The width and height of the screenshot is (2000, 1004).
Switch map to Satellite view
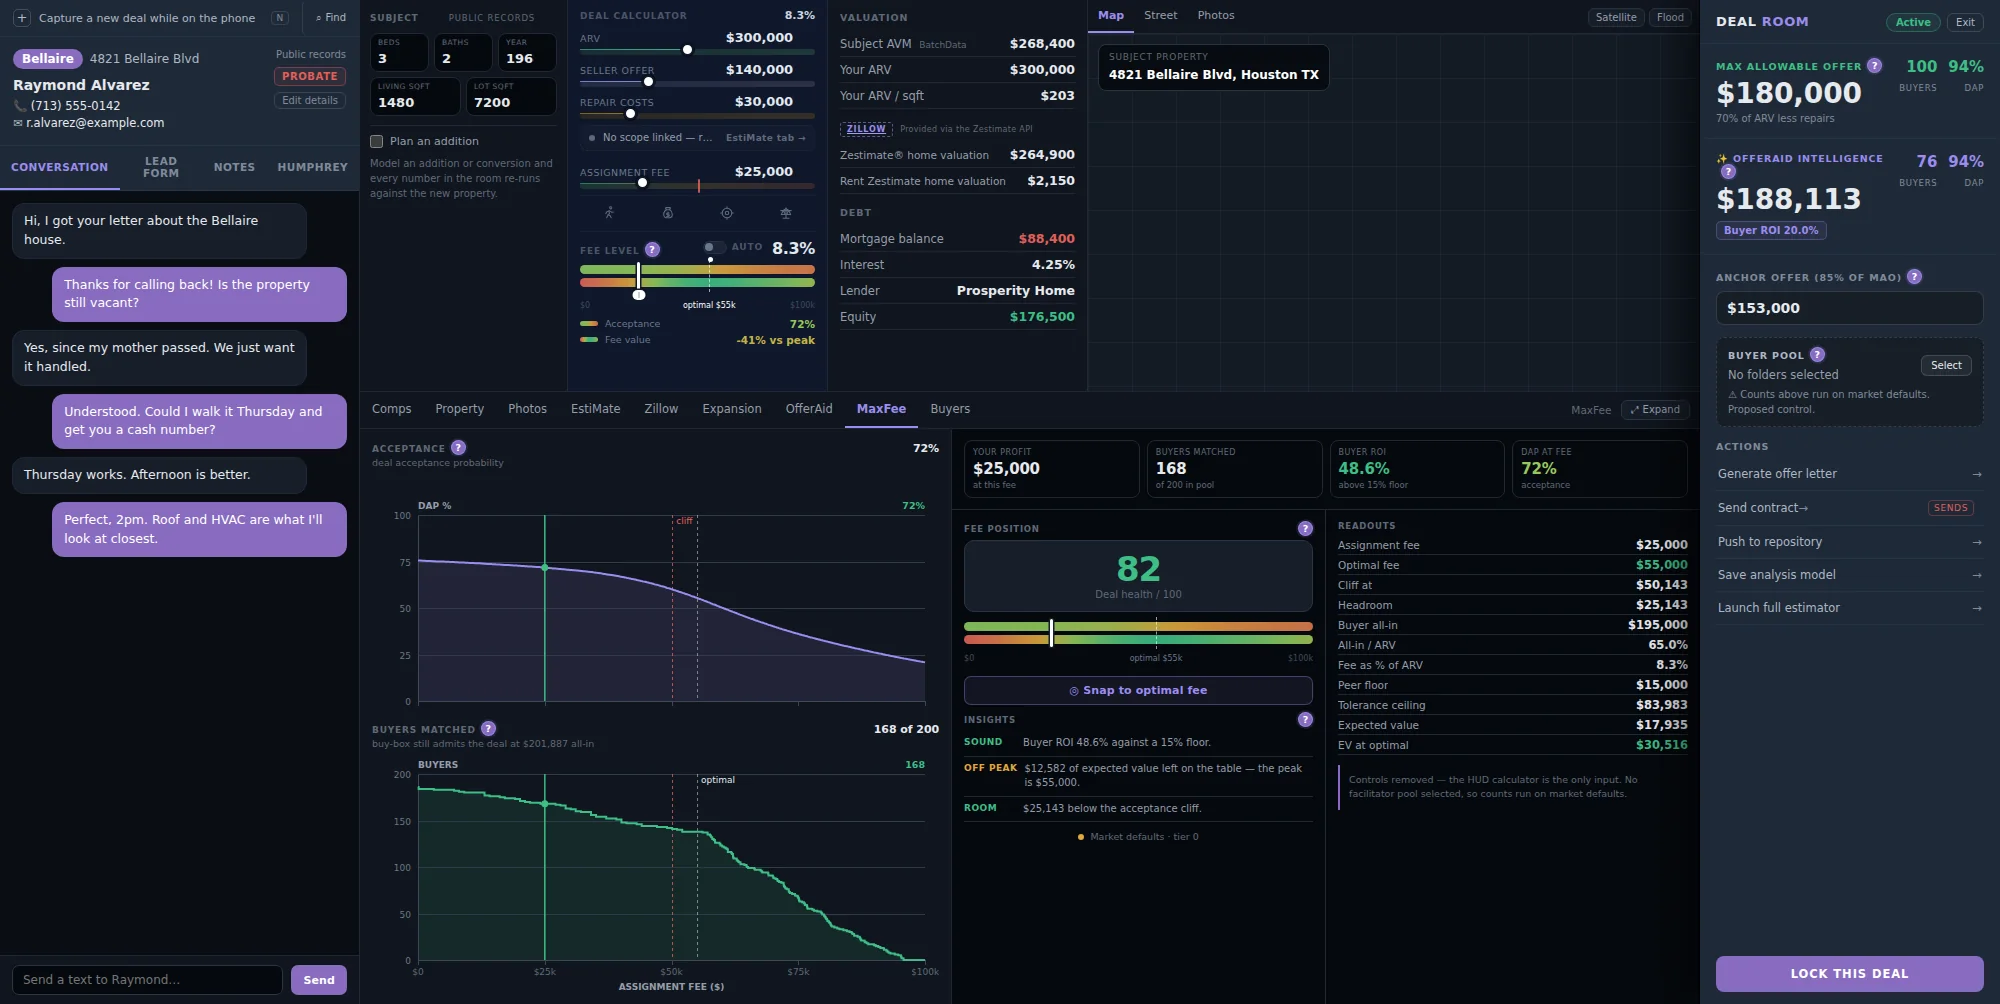point(1616,18)
